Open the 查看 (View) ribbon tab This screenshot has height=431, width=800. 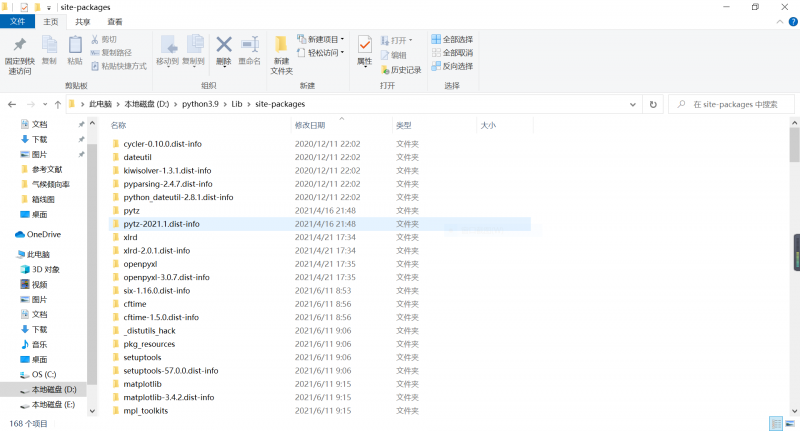pos(115,21)
